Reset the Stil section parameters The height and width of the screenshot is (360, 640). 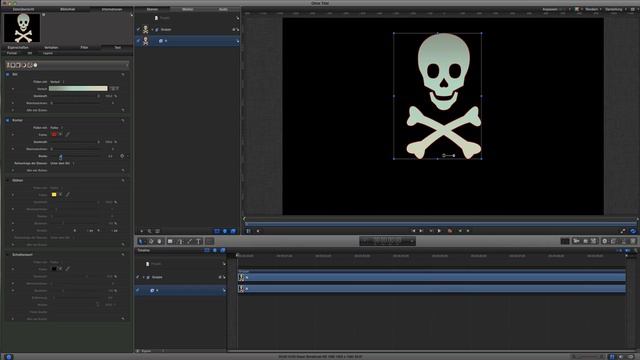(x=123, y=75)
